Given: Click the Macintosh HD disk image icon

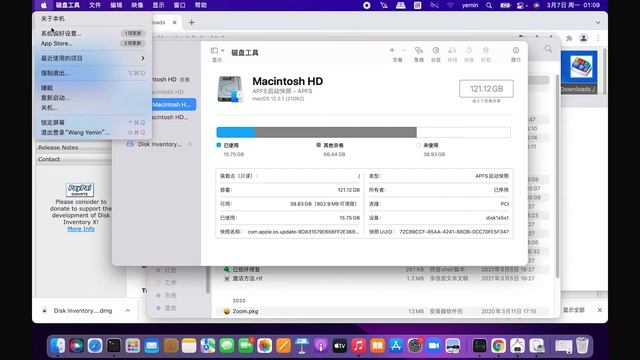Looking at the screenshot, I should tap(230, 89).
